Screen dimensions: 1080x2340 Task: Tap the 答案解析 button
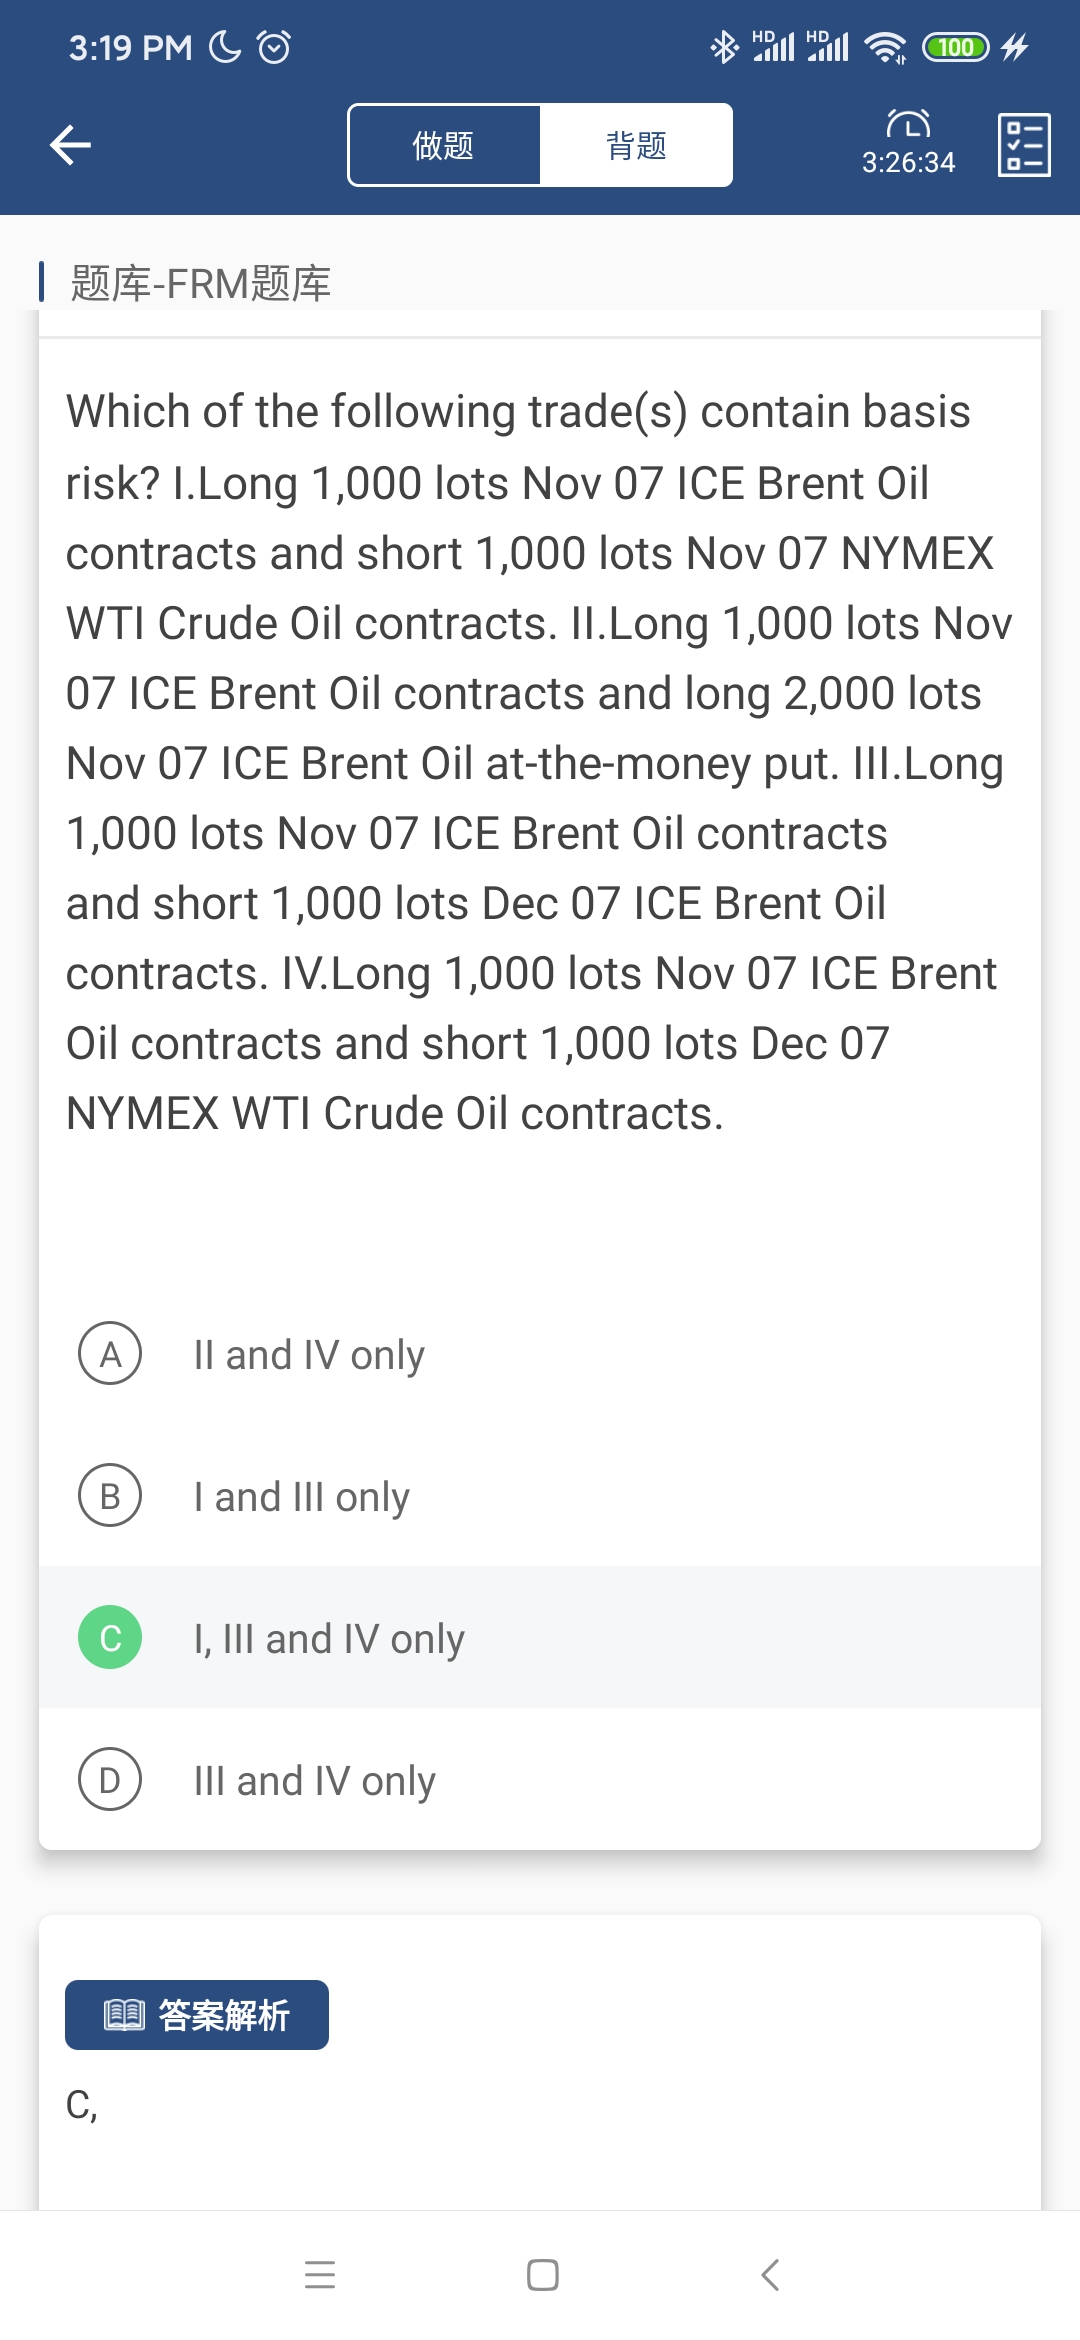point(197,2015)
